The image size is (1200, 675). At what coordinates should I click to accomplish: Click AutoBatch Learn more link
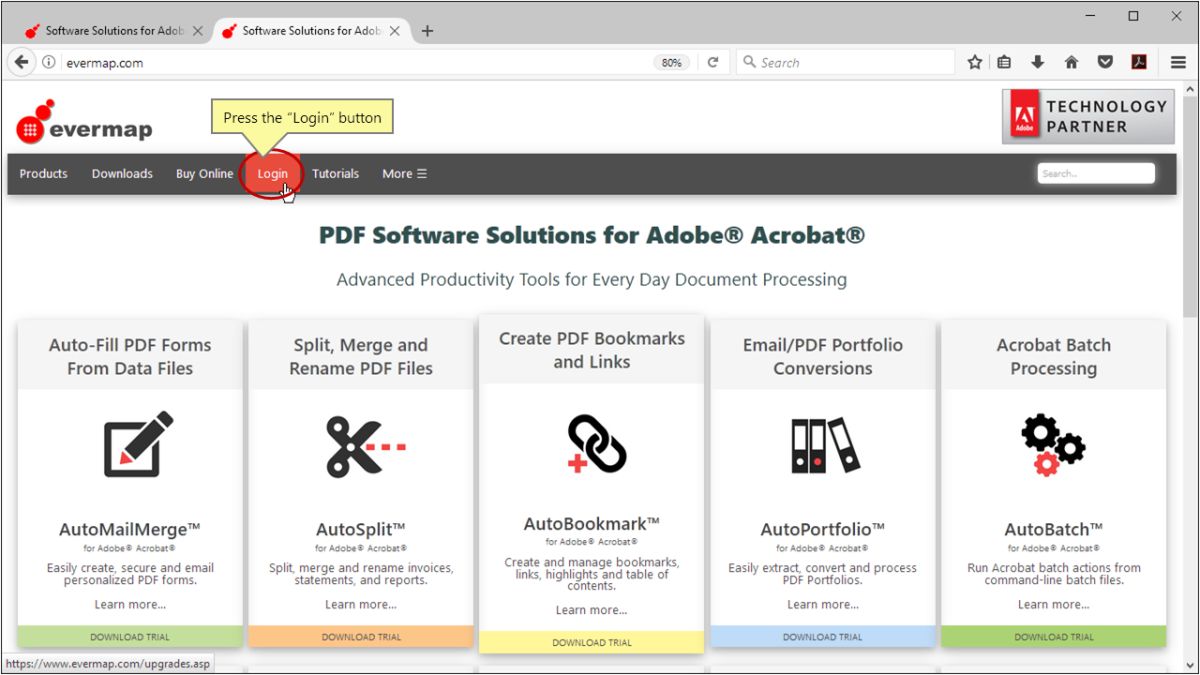pyautogui.click(x=1054, y=605)
